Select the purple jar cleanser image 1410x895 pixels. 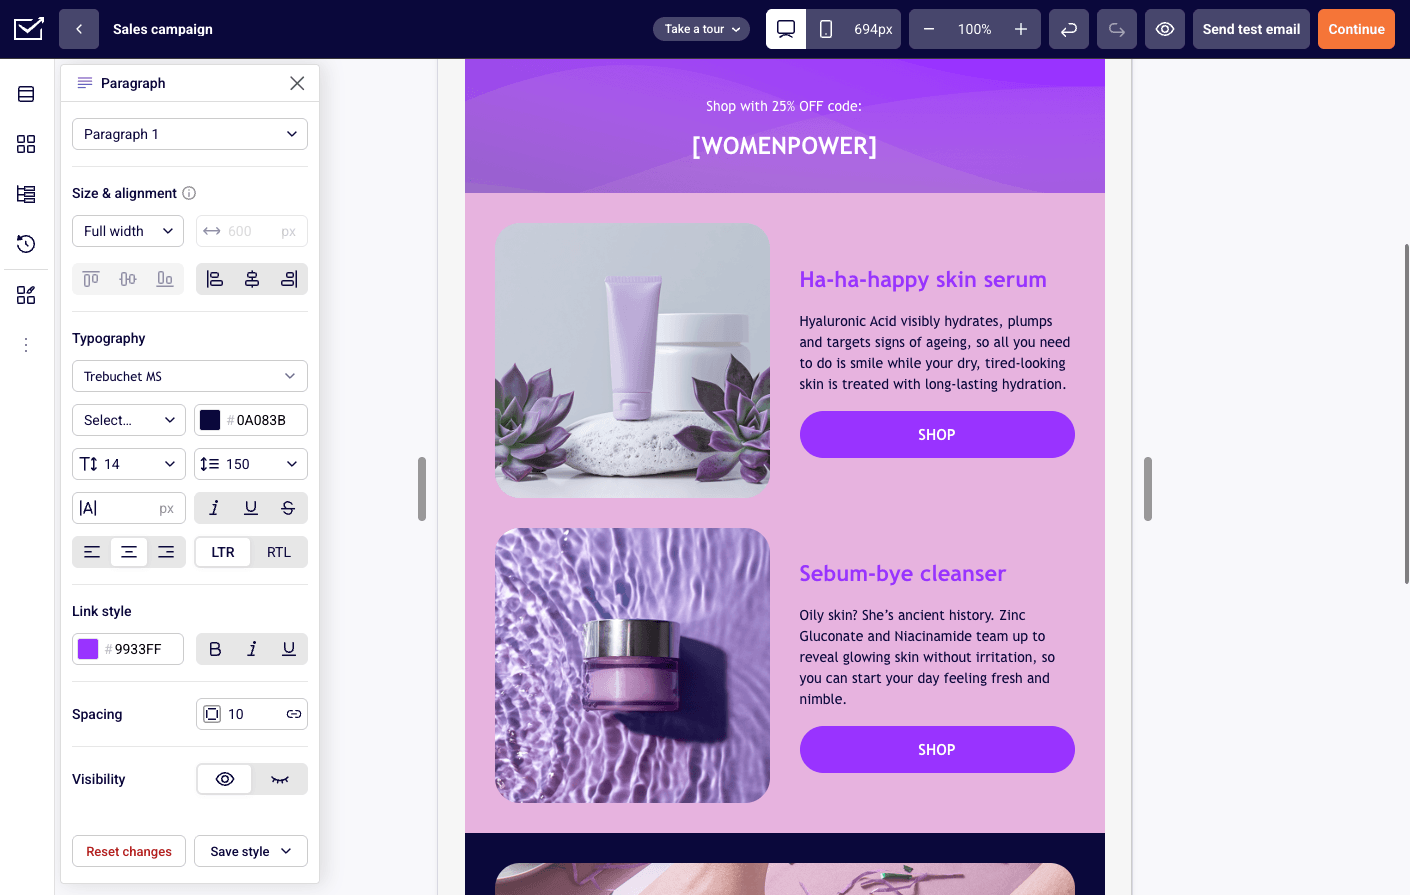pos(632,665)
